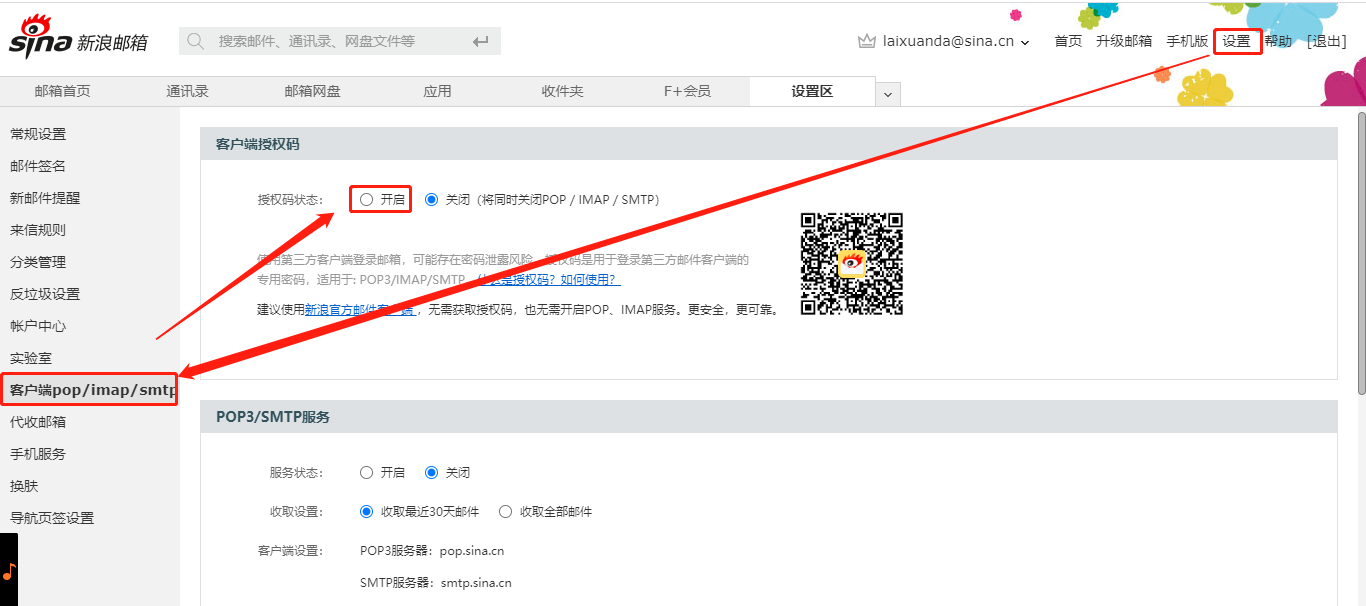Choose 收取最近30天邮件 option
This screenshot has height=606, width=1366.
click(x=366, y=511)
